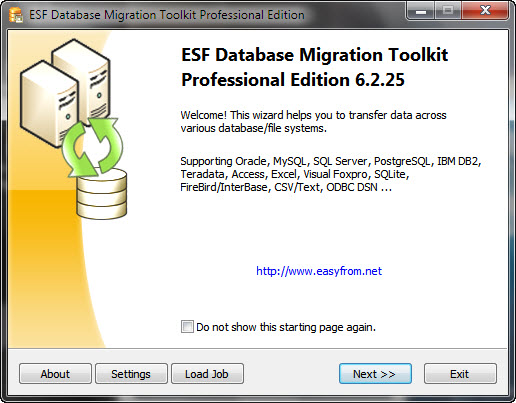Click the Welcome wizard description text
This screenshot has width=516, height=403.
click(x=313, y=121)
